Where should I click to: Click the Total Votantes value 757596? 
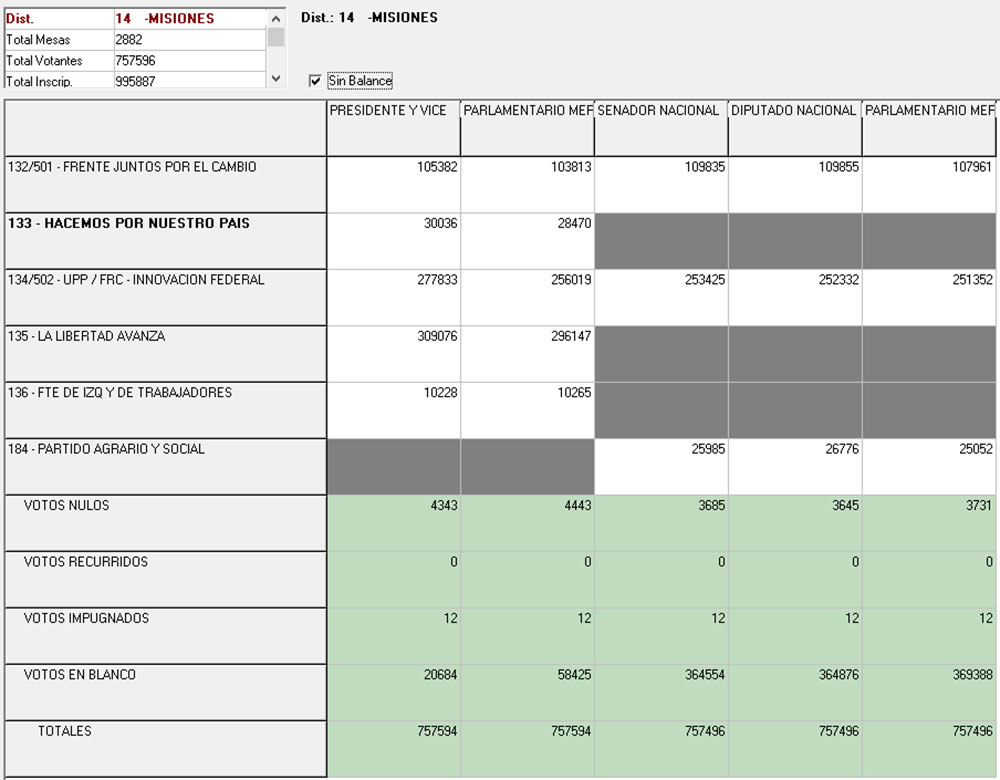[x=188, y=61]
